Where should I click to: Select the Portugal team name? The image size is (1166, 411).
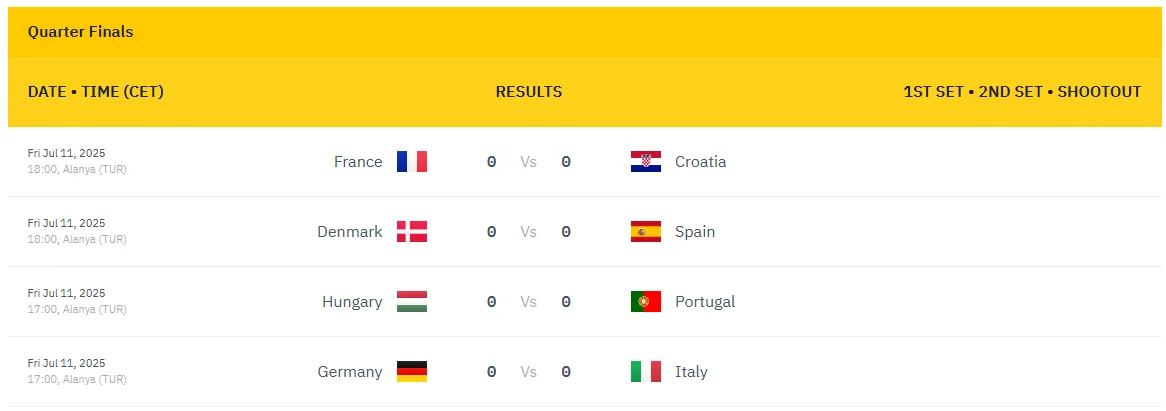pyautogui.click(x=704, y=302)
